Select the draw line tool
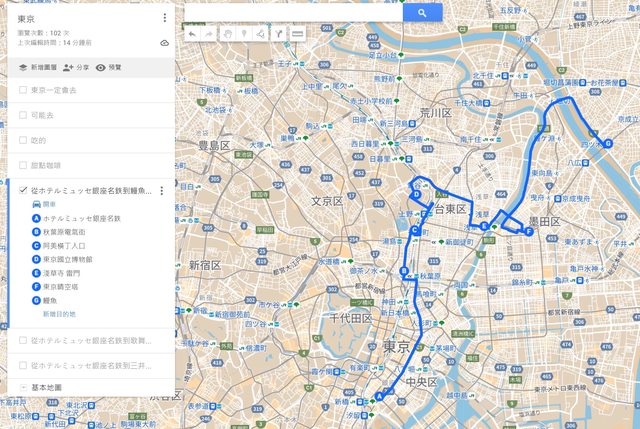The height and width of the screenshot is (429, 640). pyautogui.click(x=261, y=34)
